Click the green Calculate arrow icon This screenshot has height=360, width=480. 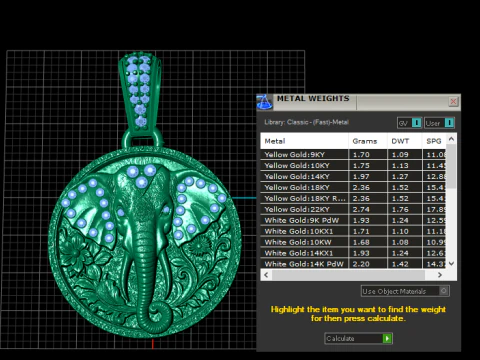coord(387,338)
